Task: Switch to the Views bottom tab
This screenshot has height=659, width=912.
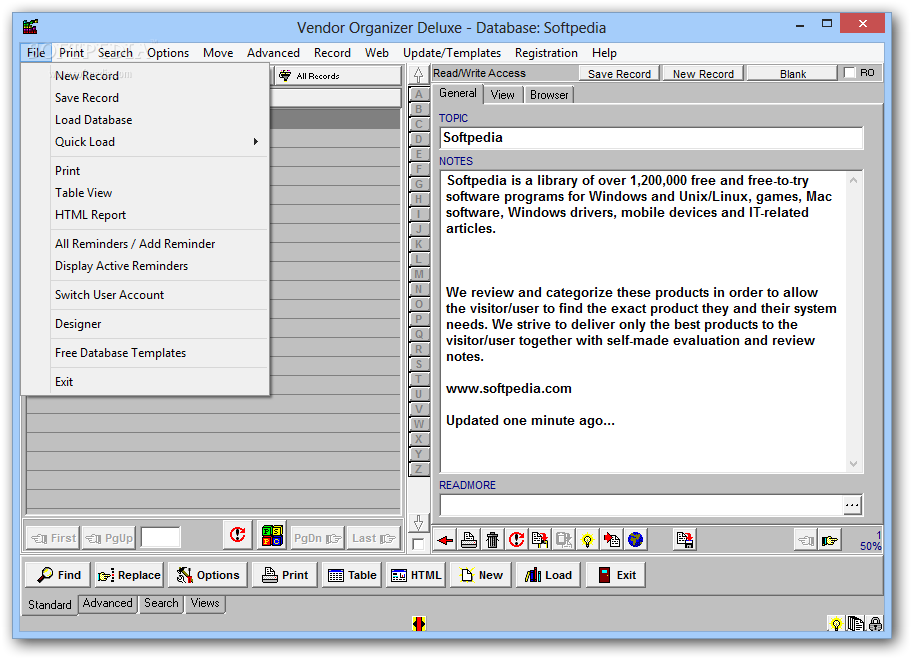Action: pos(205,603)
